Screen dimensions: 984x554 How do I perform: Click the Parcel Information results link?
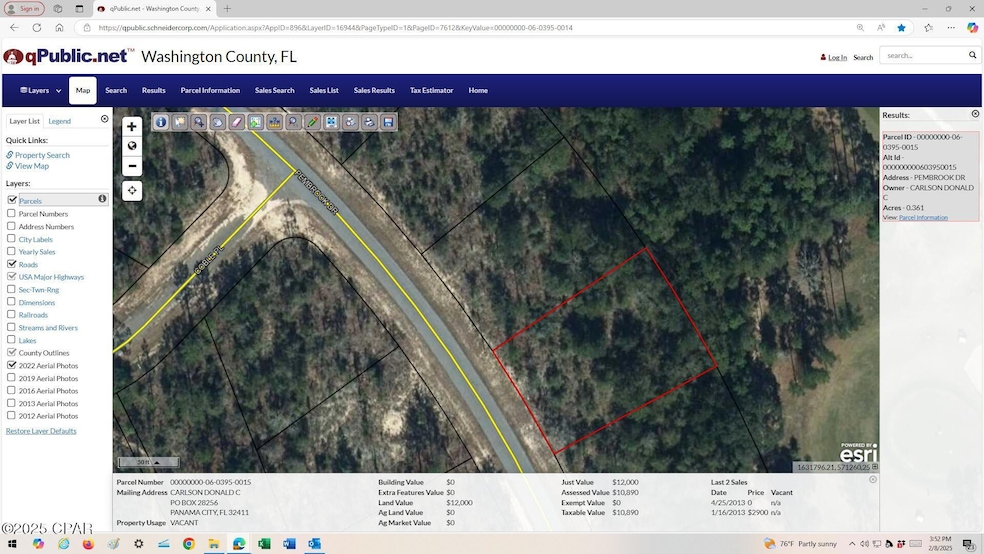click(923, 218)
